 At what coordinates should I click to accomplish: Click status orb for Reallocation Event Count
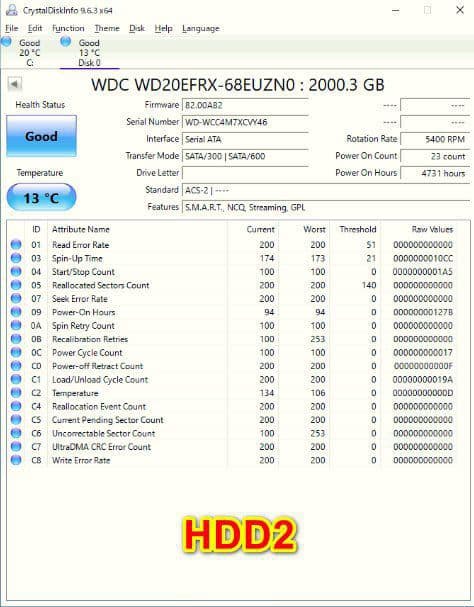16,406
